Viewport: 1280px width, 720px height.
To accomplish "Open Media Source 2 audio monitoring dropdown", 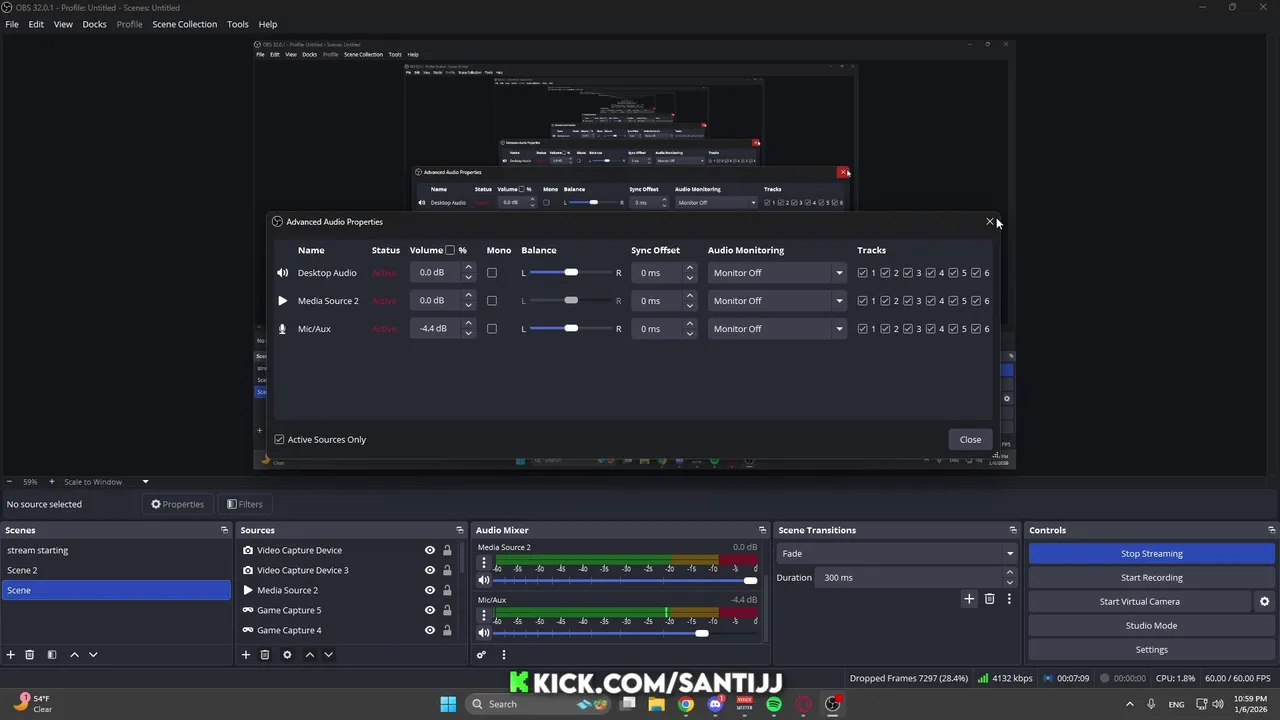I will click(x=777, y=301).
